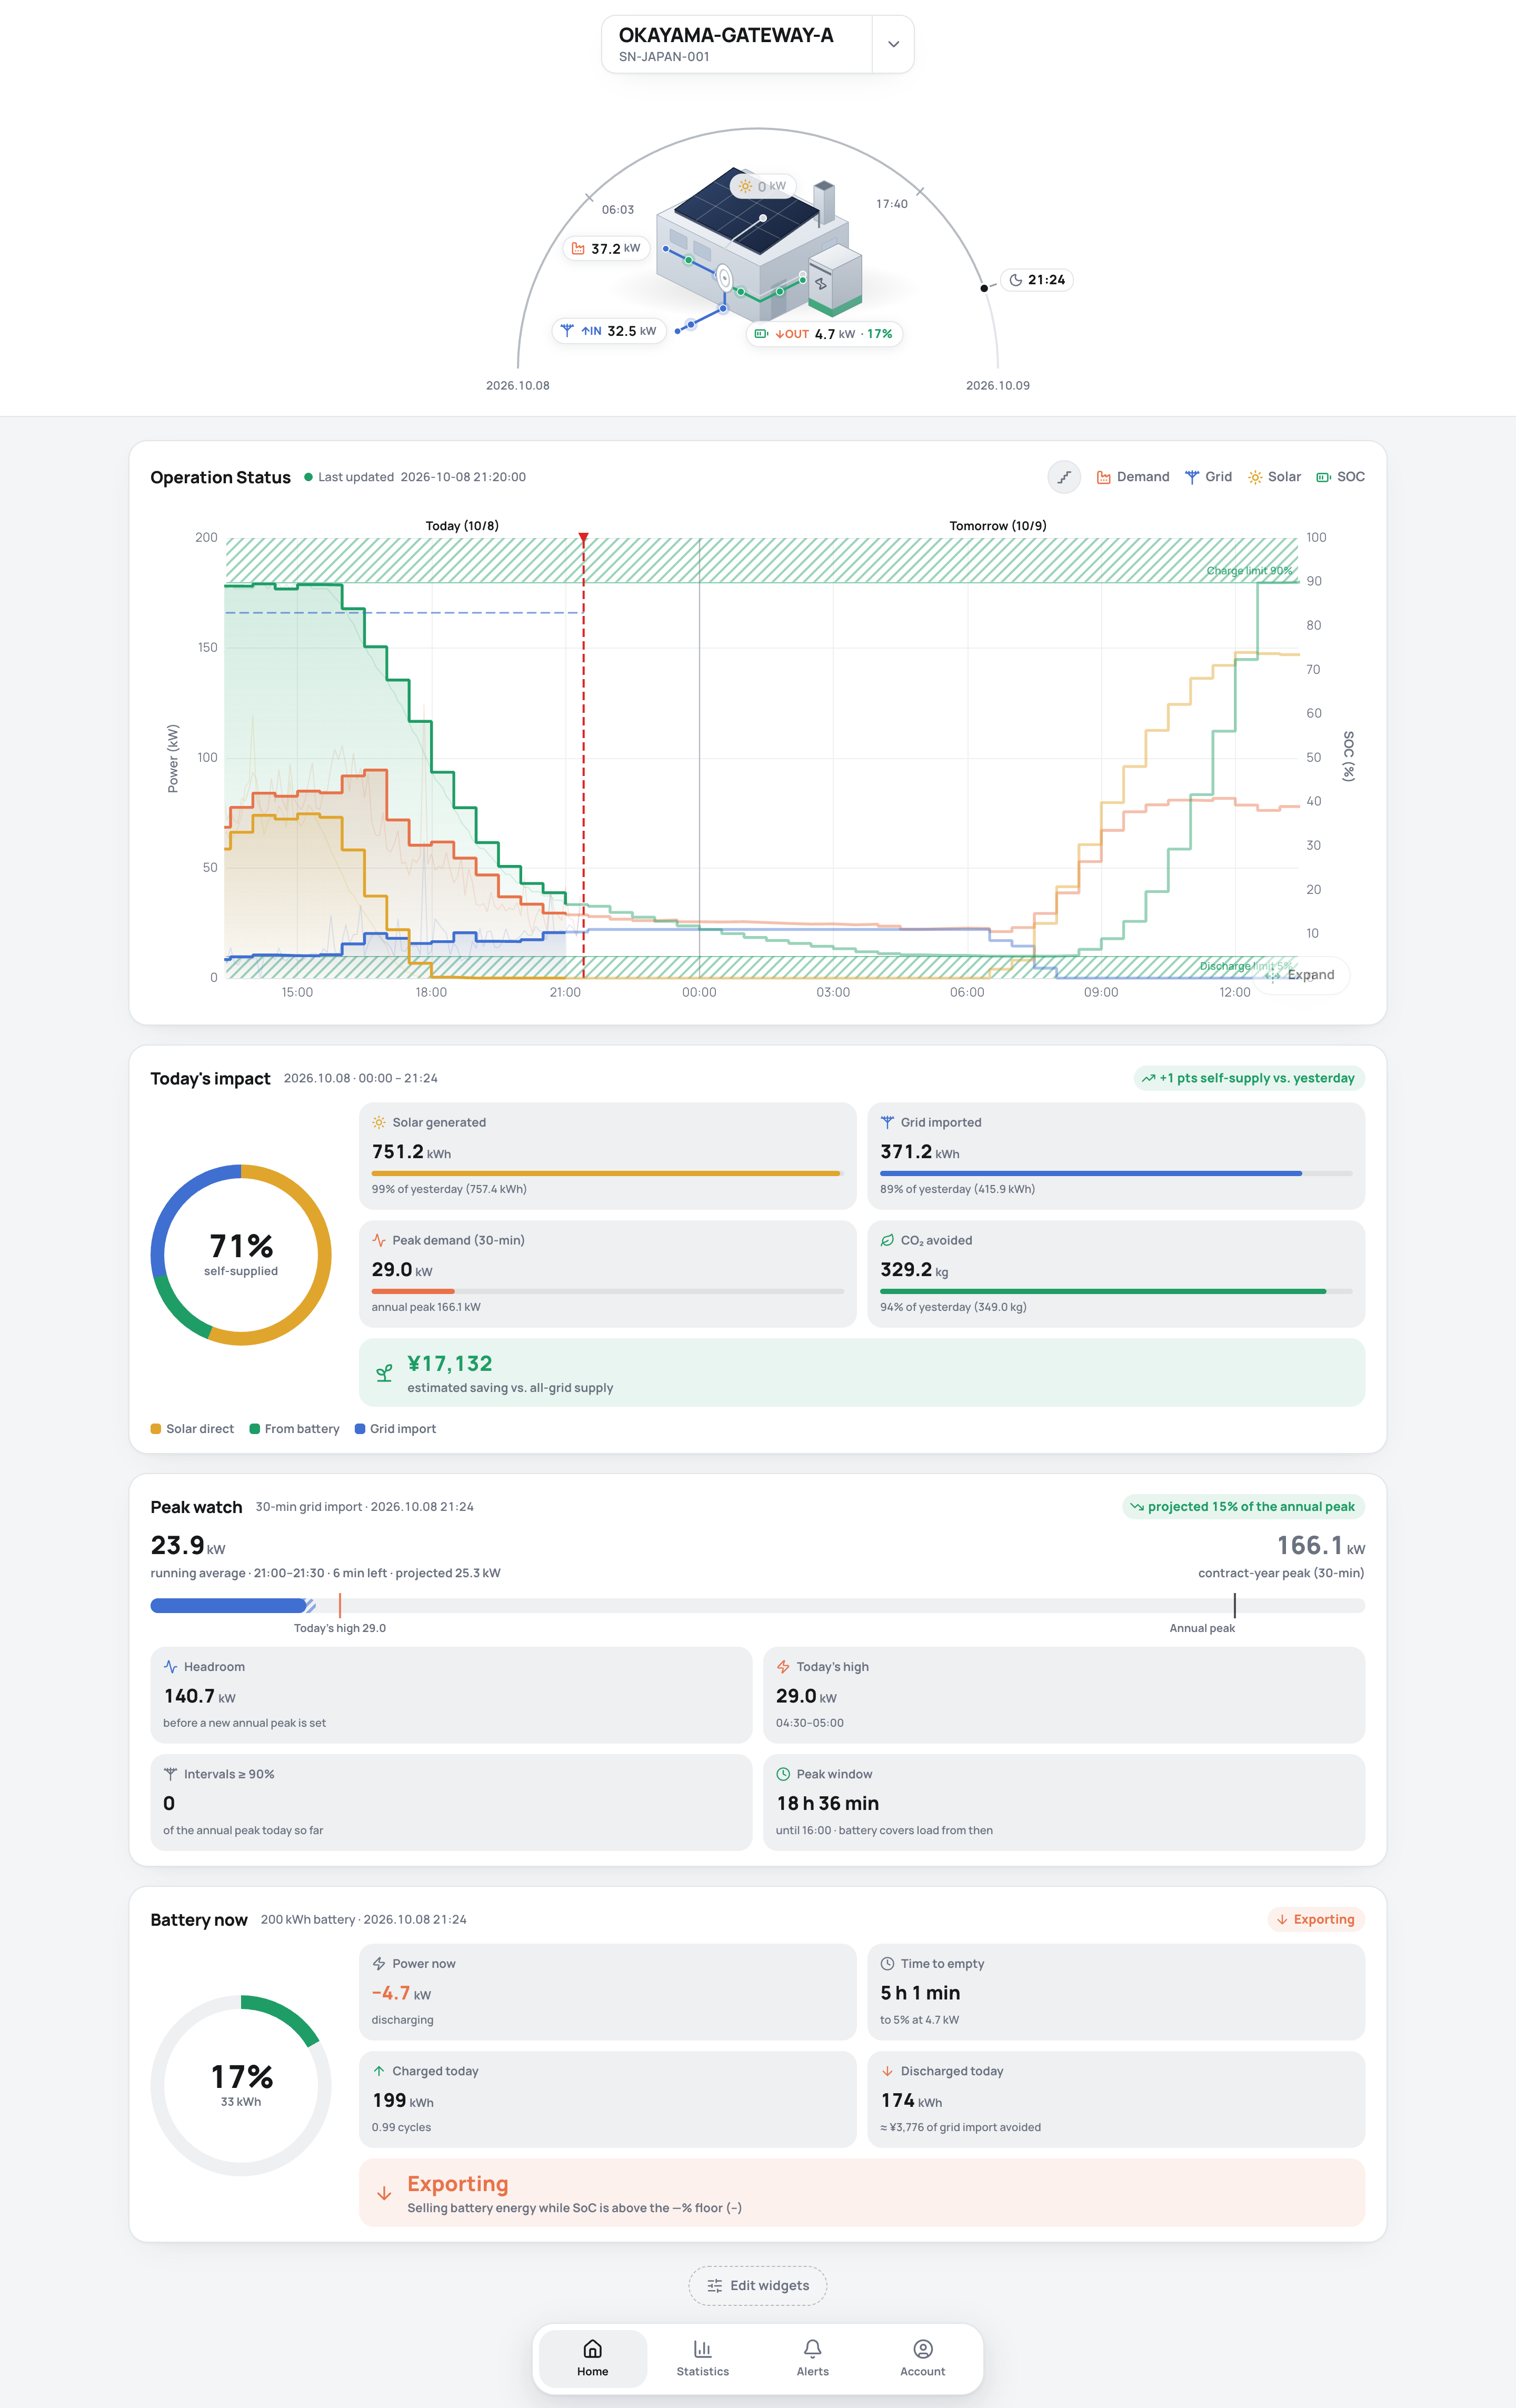Click the Exporting status badge
The height and width of the screenshot is (2408, 1516).
pyautogui.click(x=1316, y=1919)
